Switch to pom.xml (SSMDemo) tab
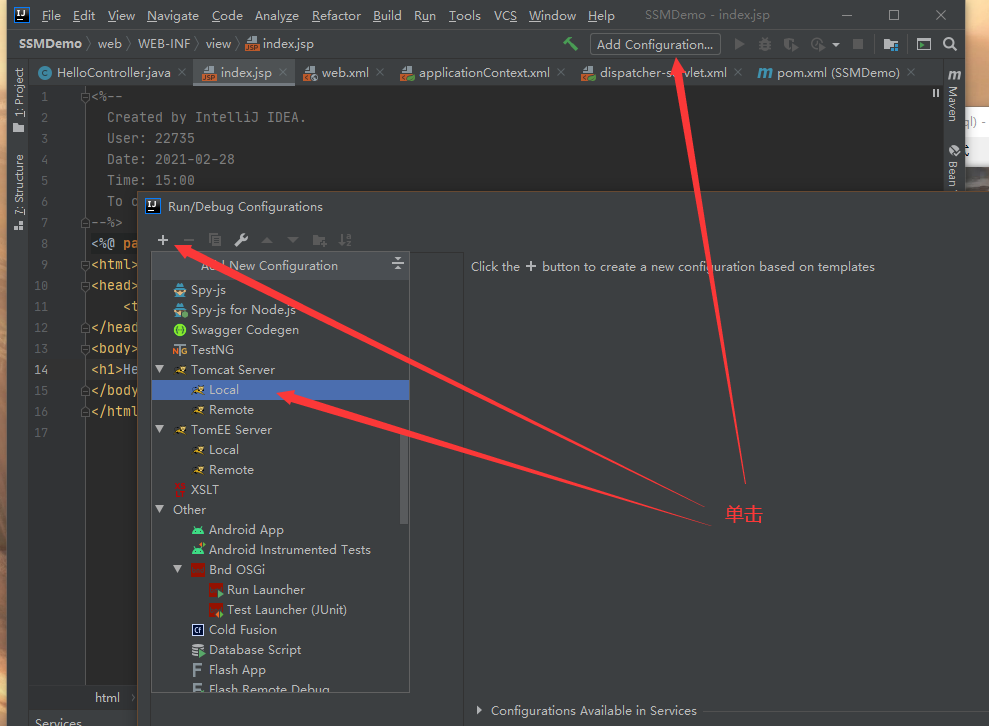 click(838, 73)
